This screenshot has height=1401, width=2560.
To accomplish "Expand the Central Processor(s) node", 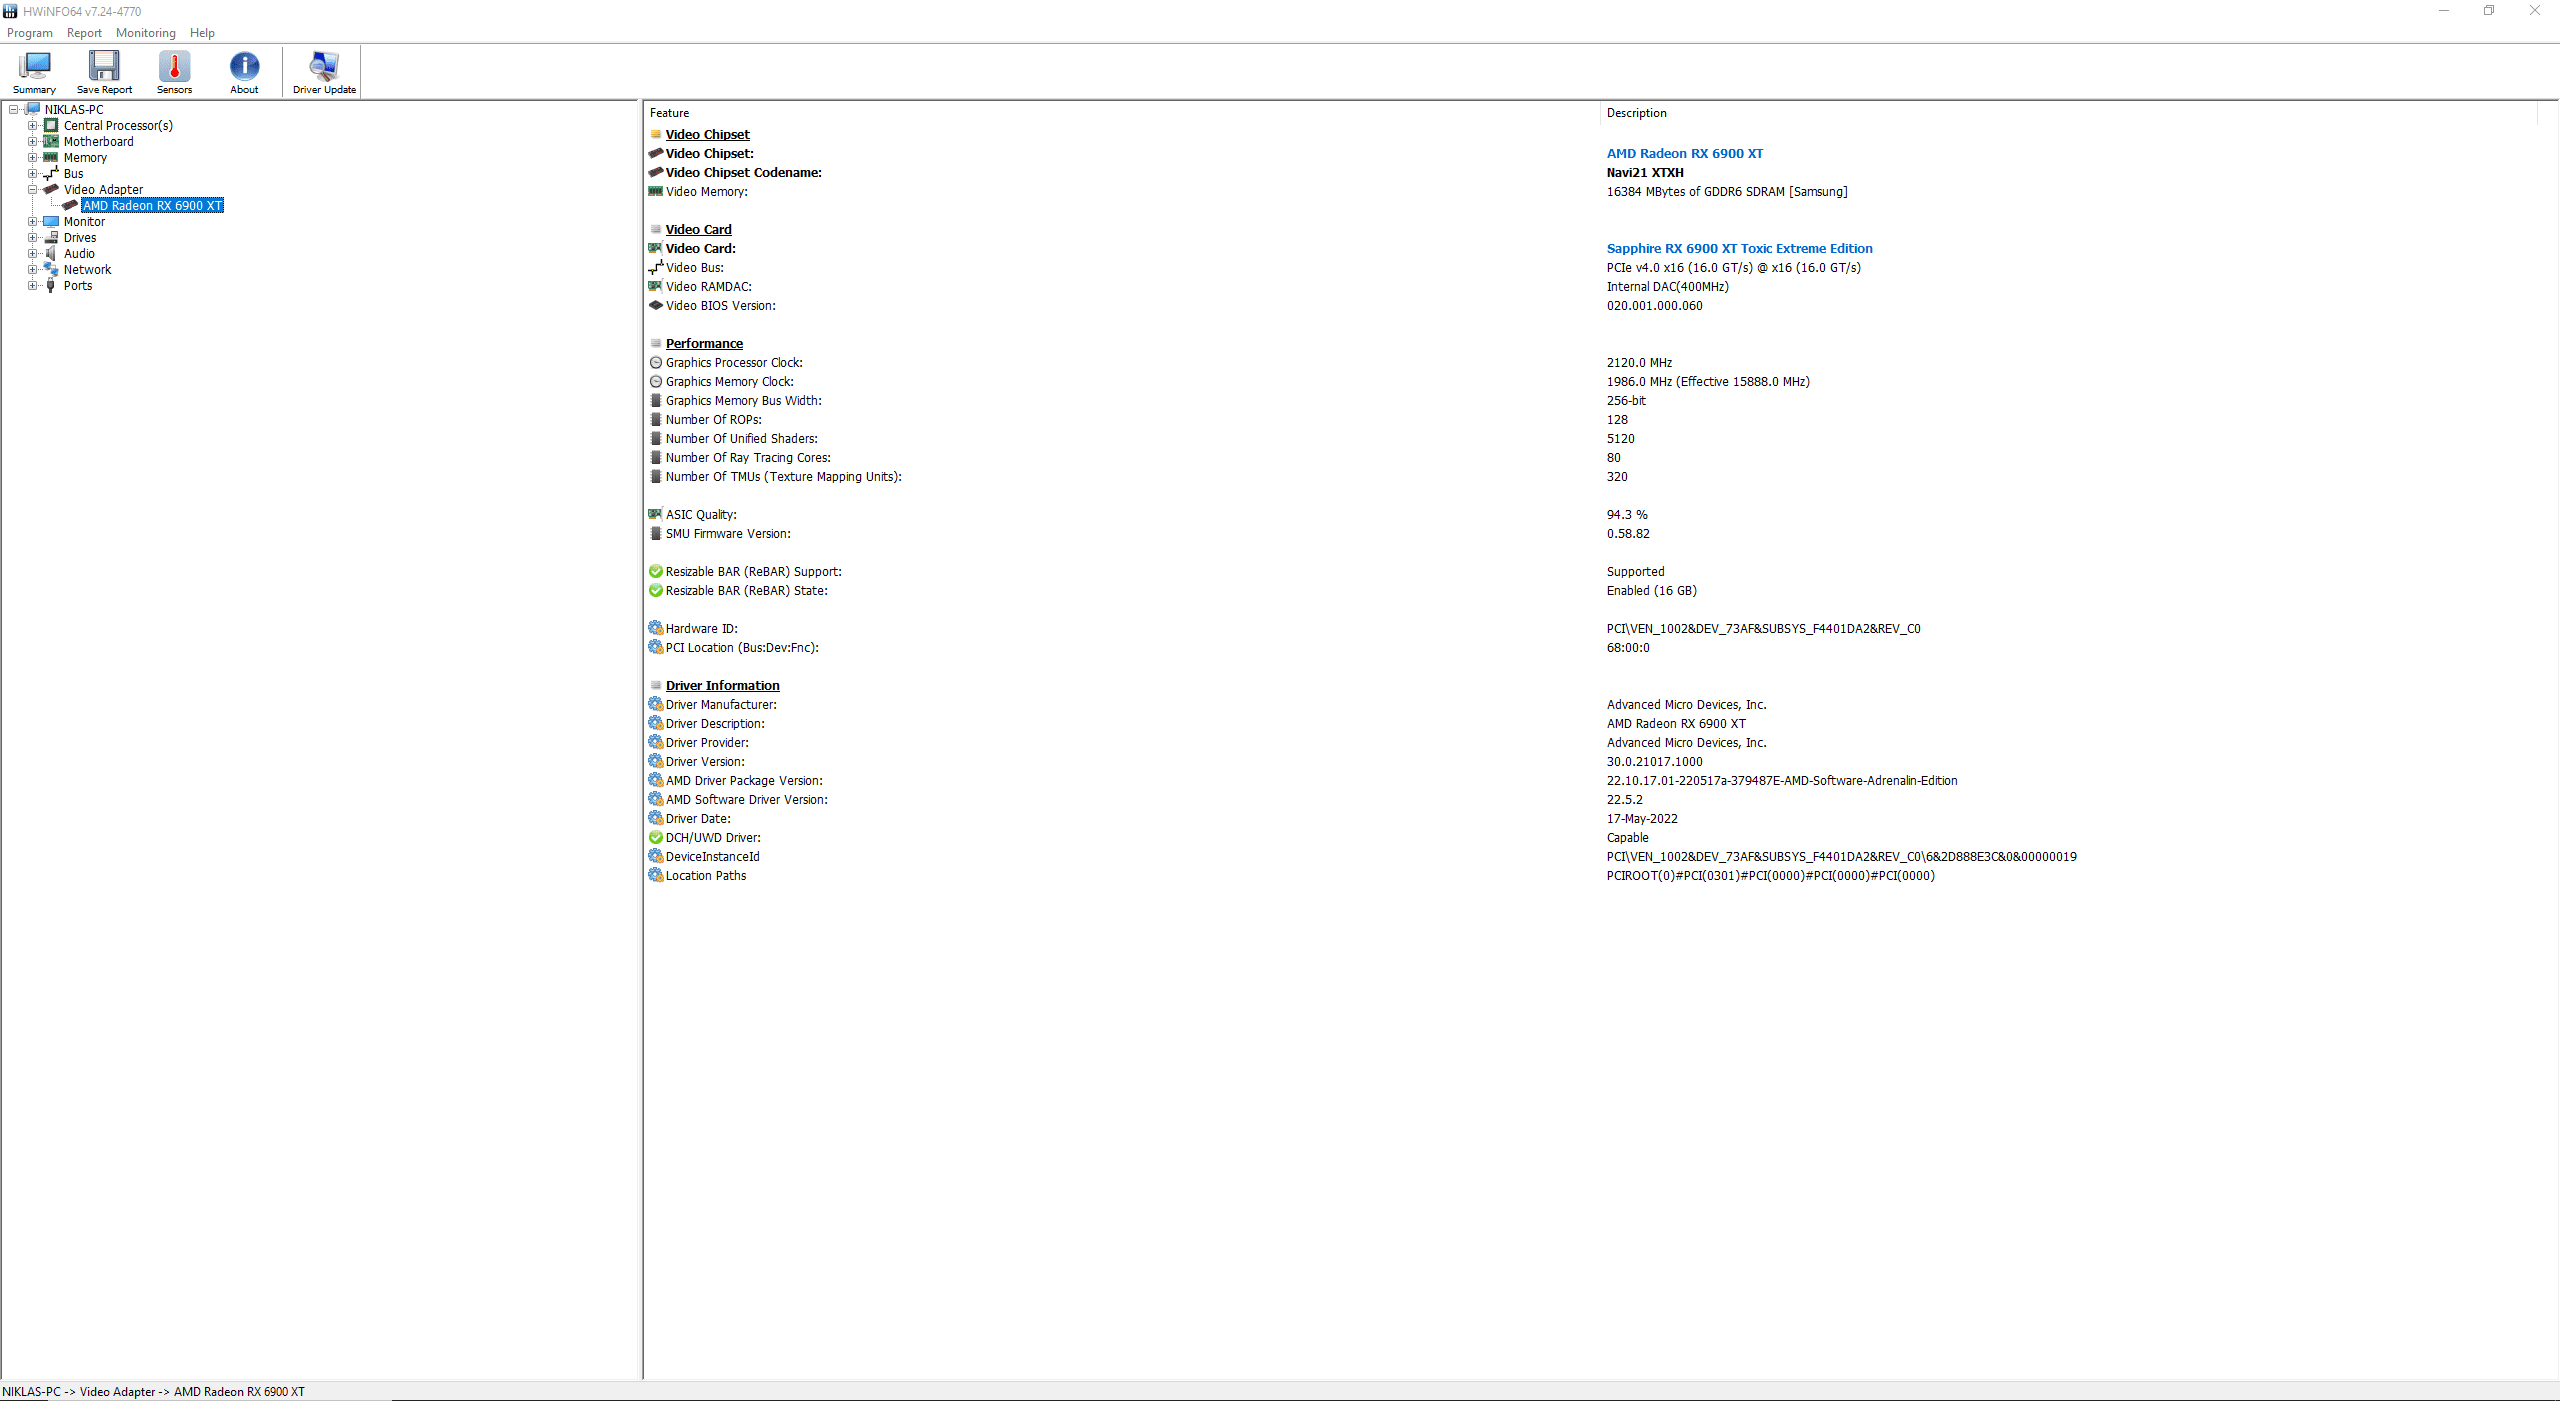I will click(x=32, y=125).
